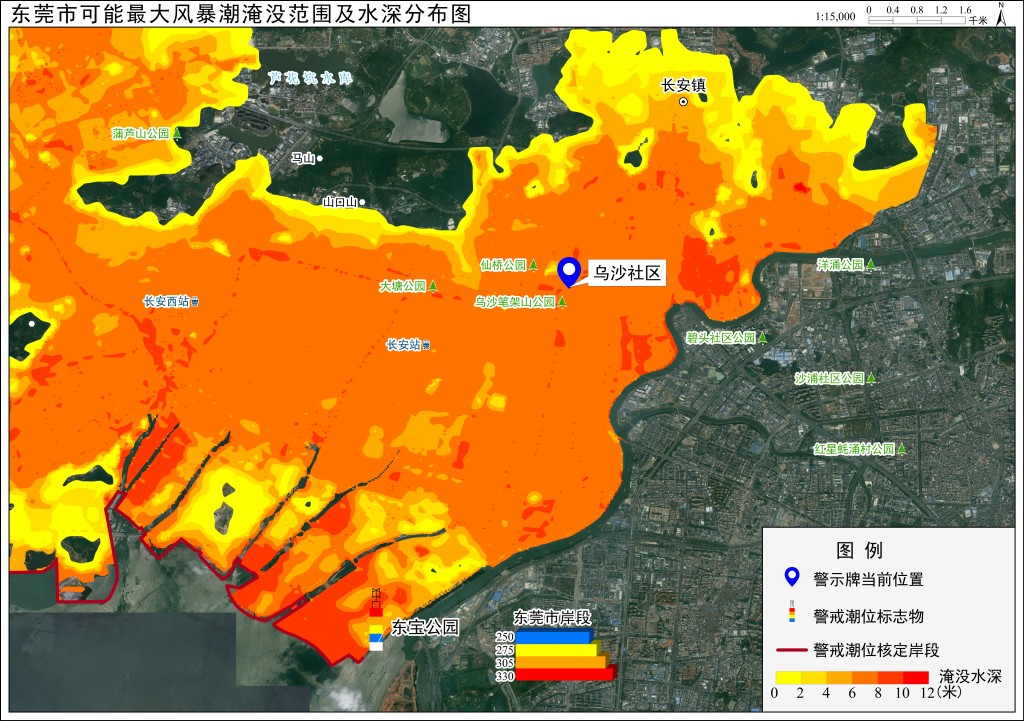
Task: Click the tree icon beside 洋涌公园
Action: pos(871,264)
